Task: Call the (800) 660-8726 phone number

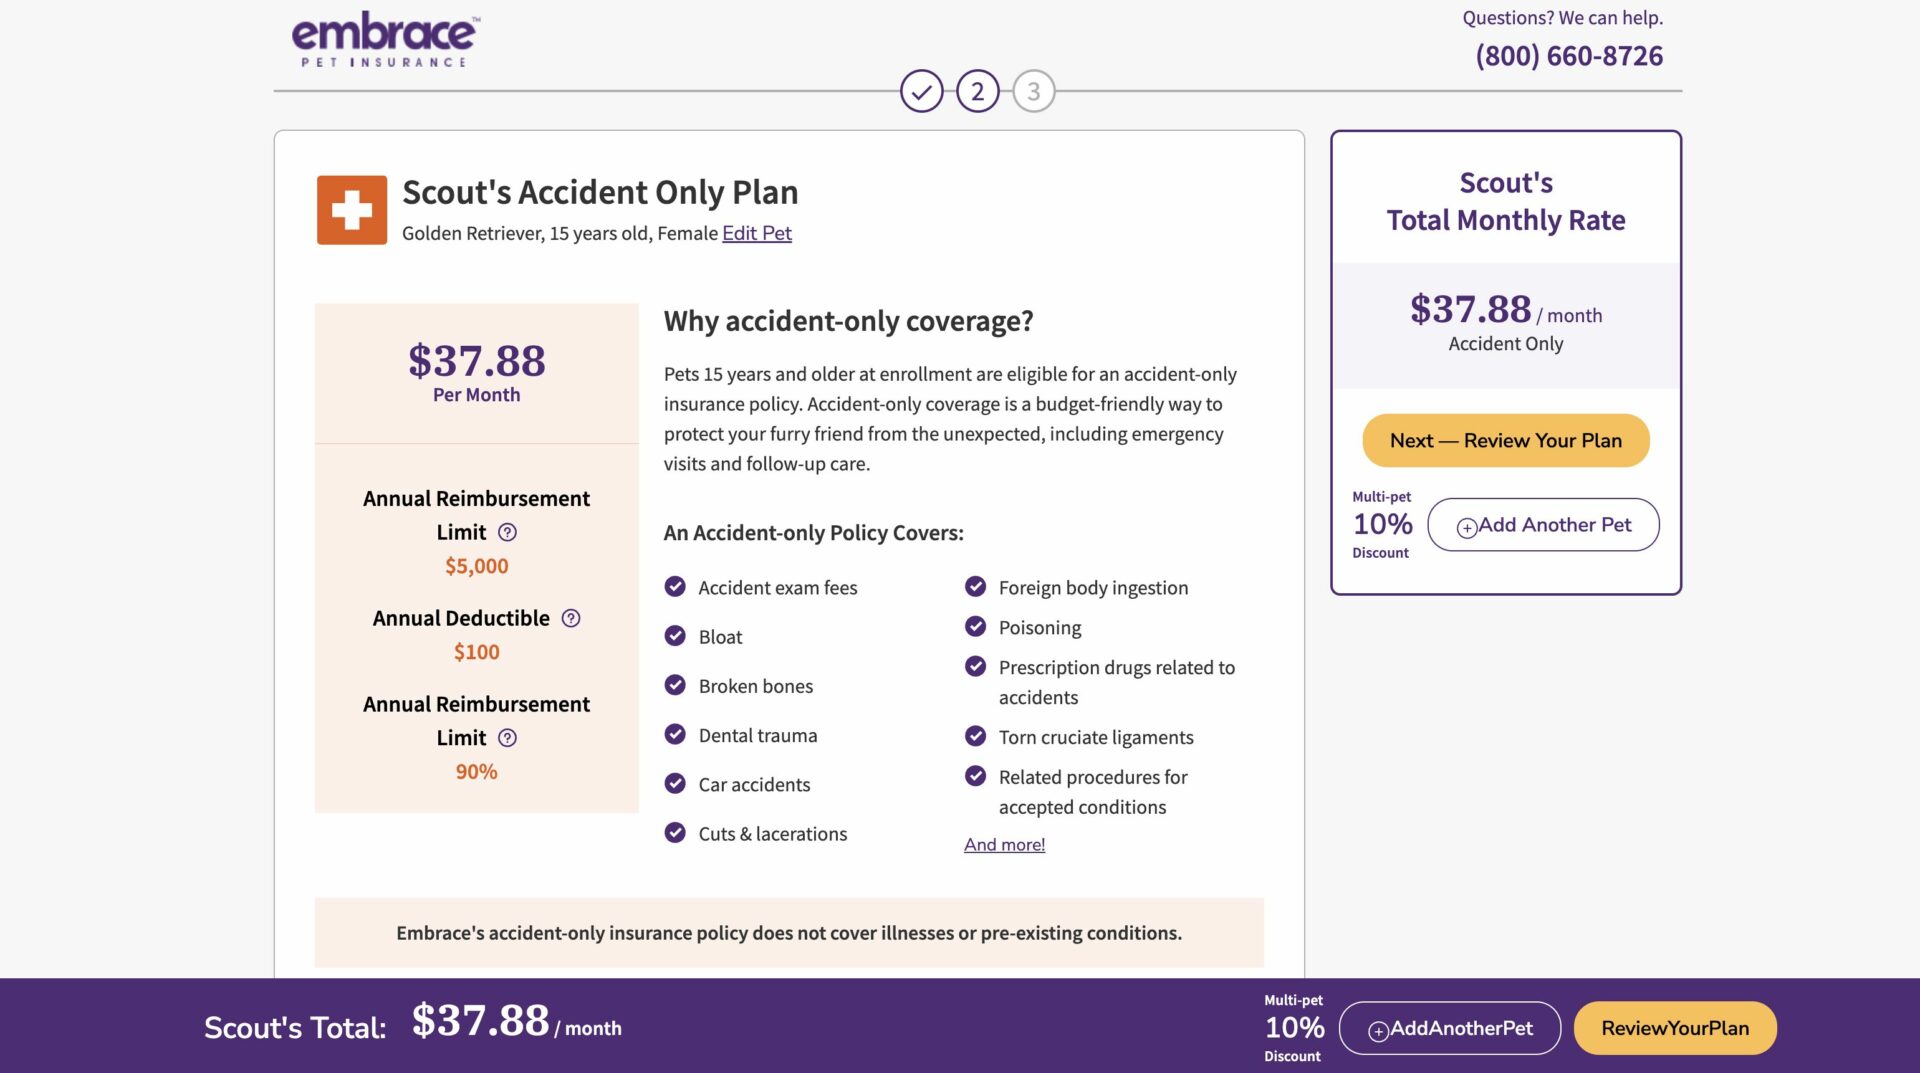Action: [x=1569, y=56]
